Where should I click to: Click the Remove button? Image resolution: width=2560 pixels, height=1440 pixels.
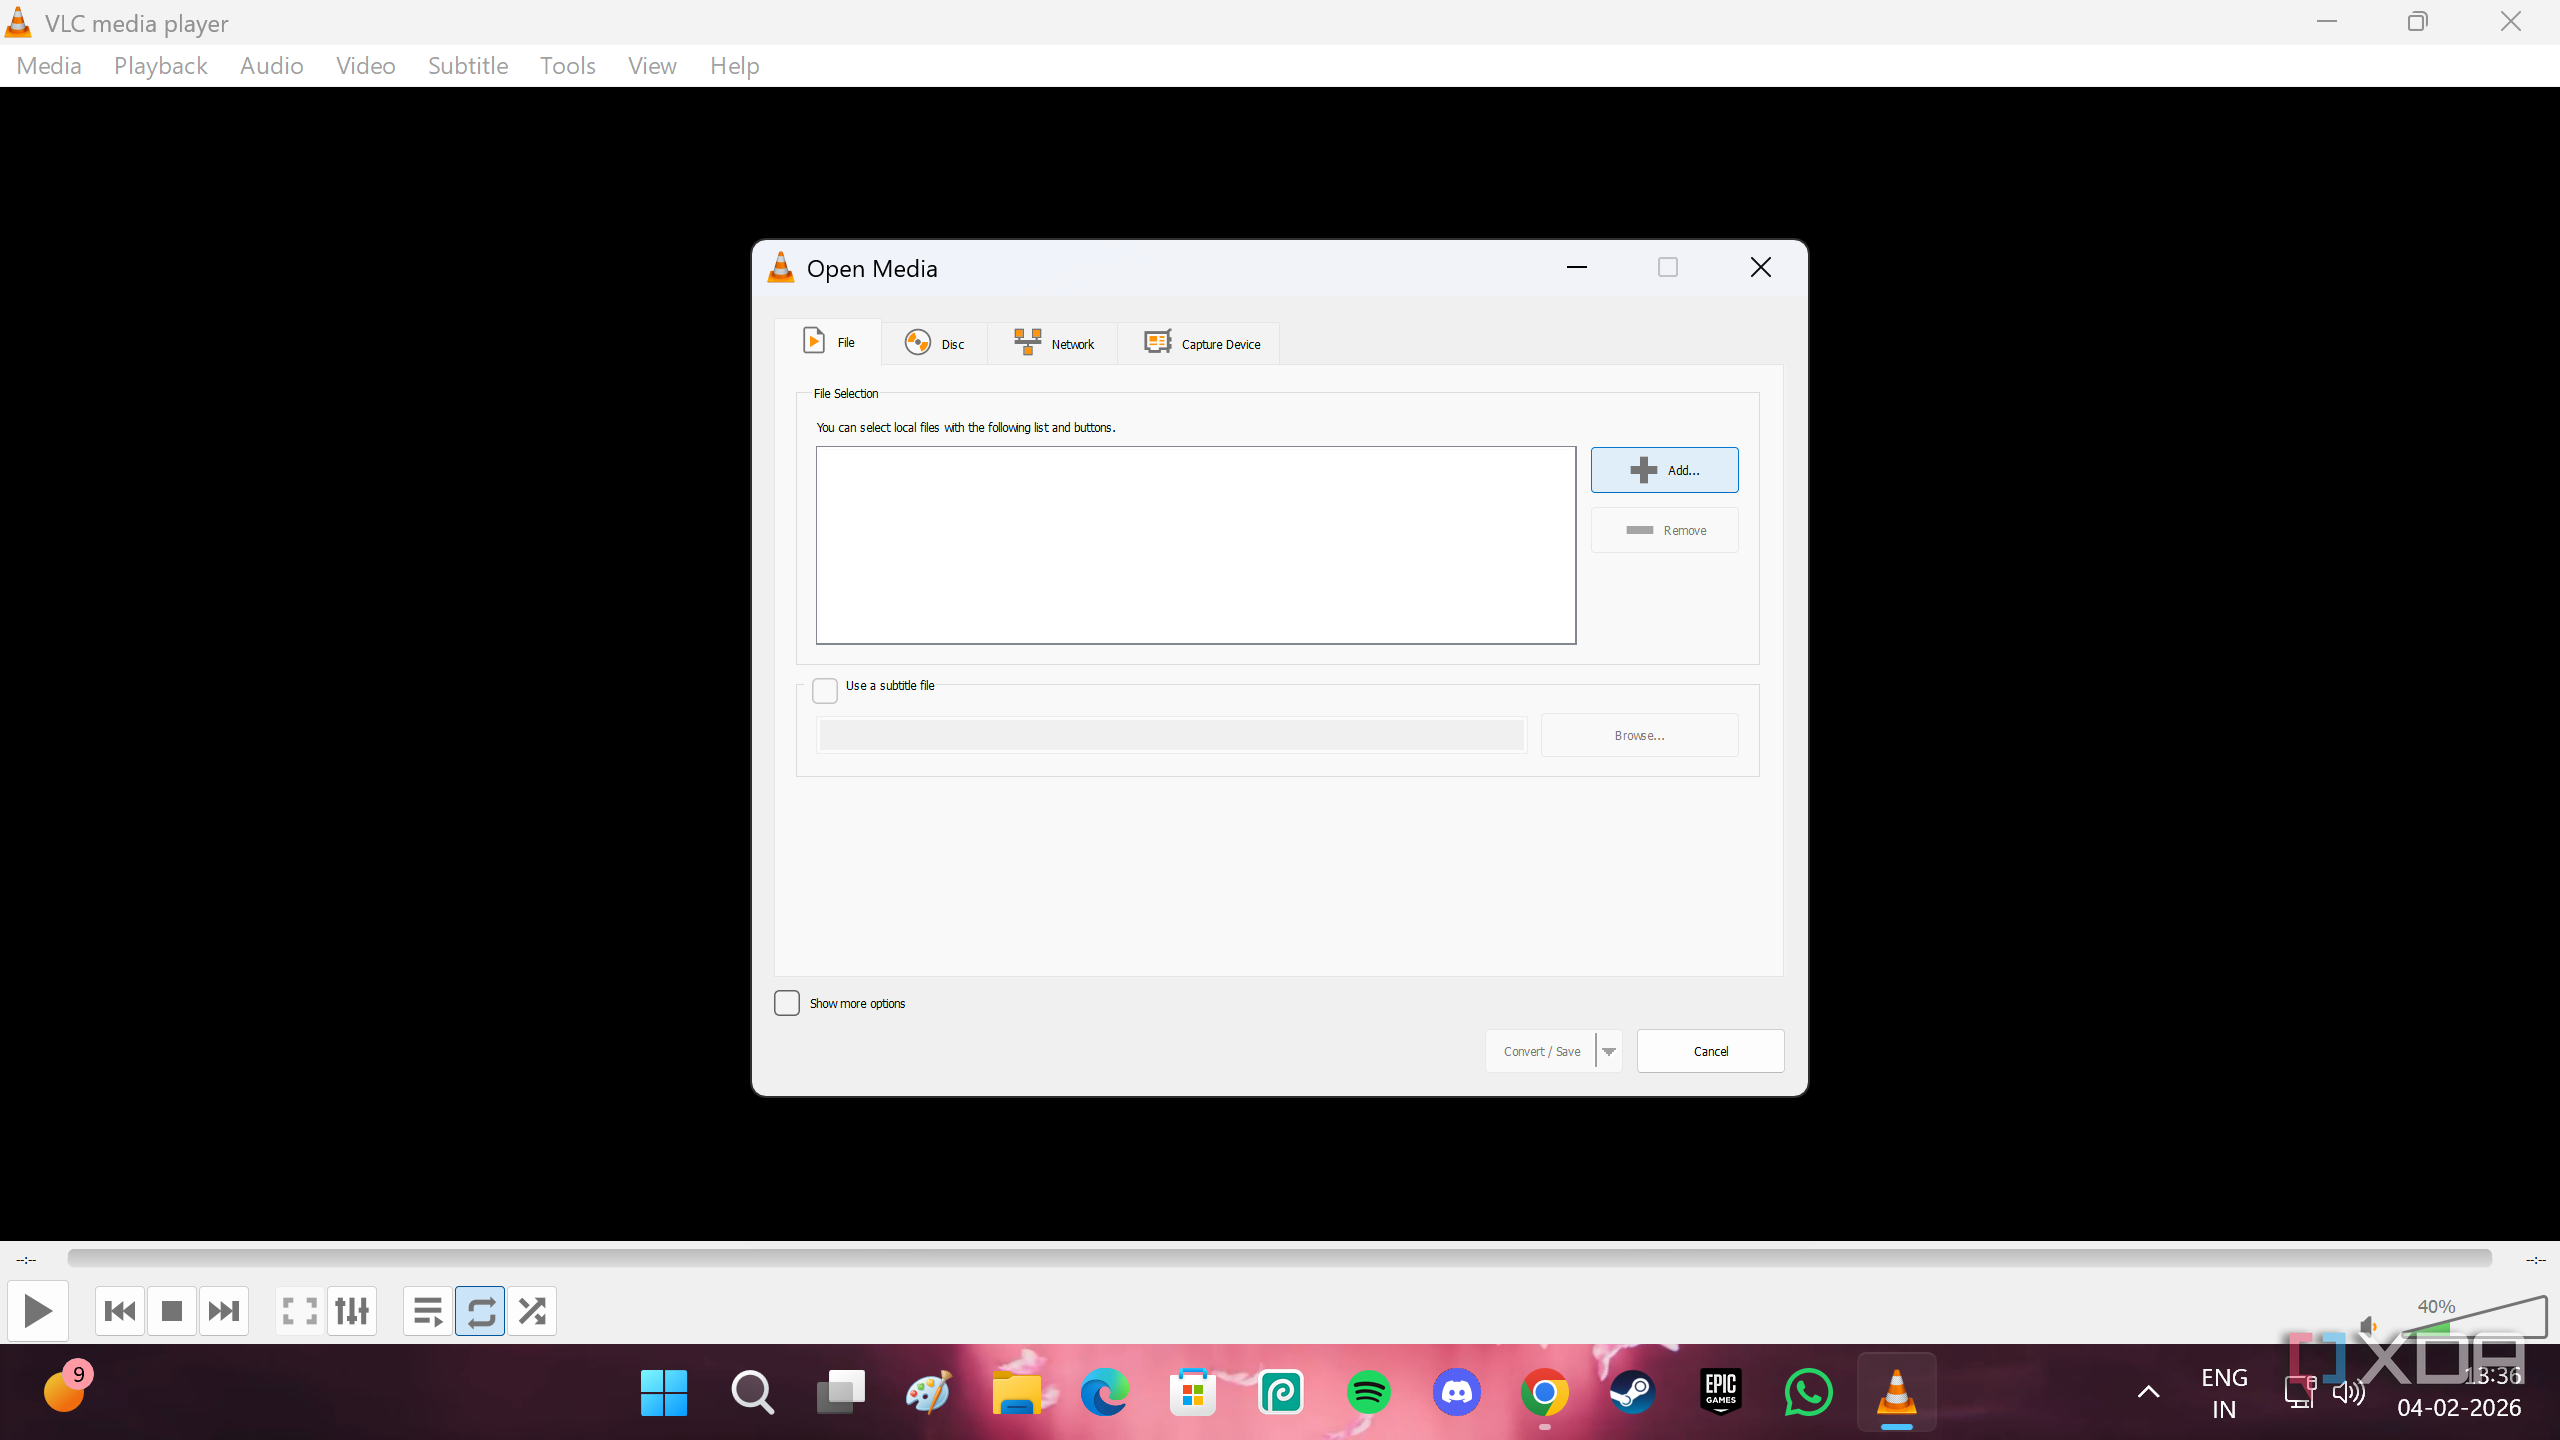coord(1664,530)
